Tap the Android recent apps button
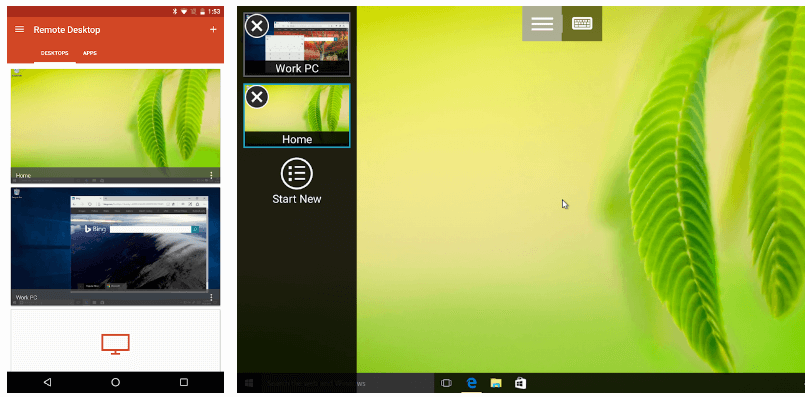This screenshot has height=397, width=805. tap(184, 382)
